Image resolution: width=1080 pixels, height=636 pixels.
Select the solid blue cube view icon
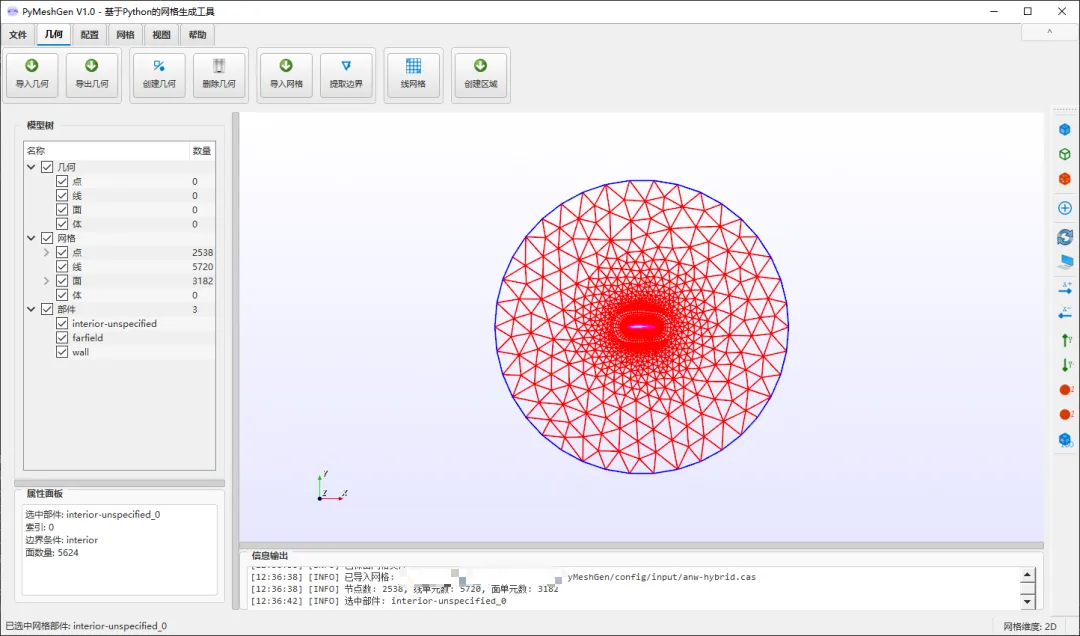click(x=1065, y=130)
